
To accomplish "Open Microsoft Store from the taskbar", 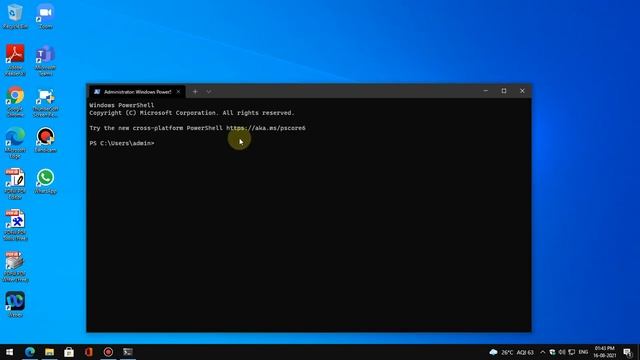I will click(69, 352).
